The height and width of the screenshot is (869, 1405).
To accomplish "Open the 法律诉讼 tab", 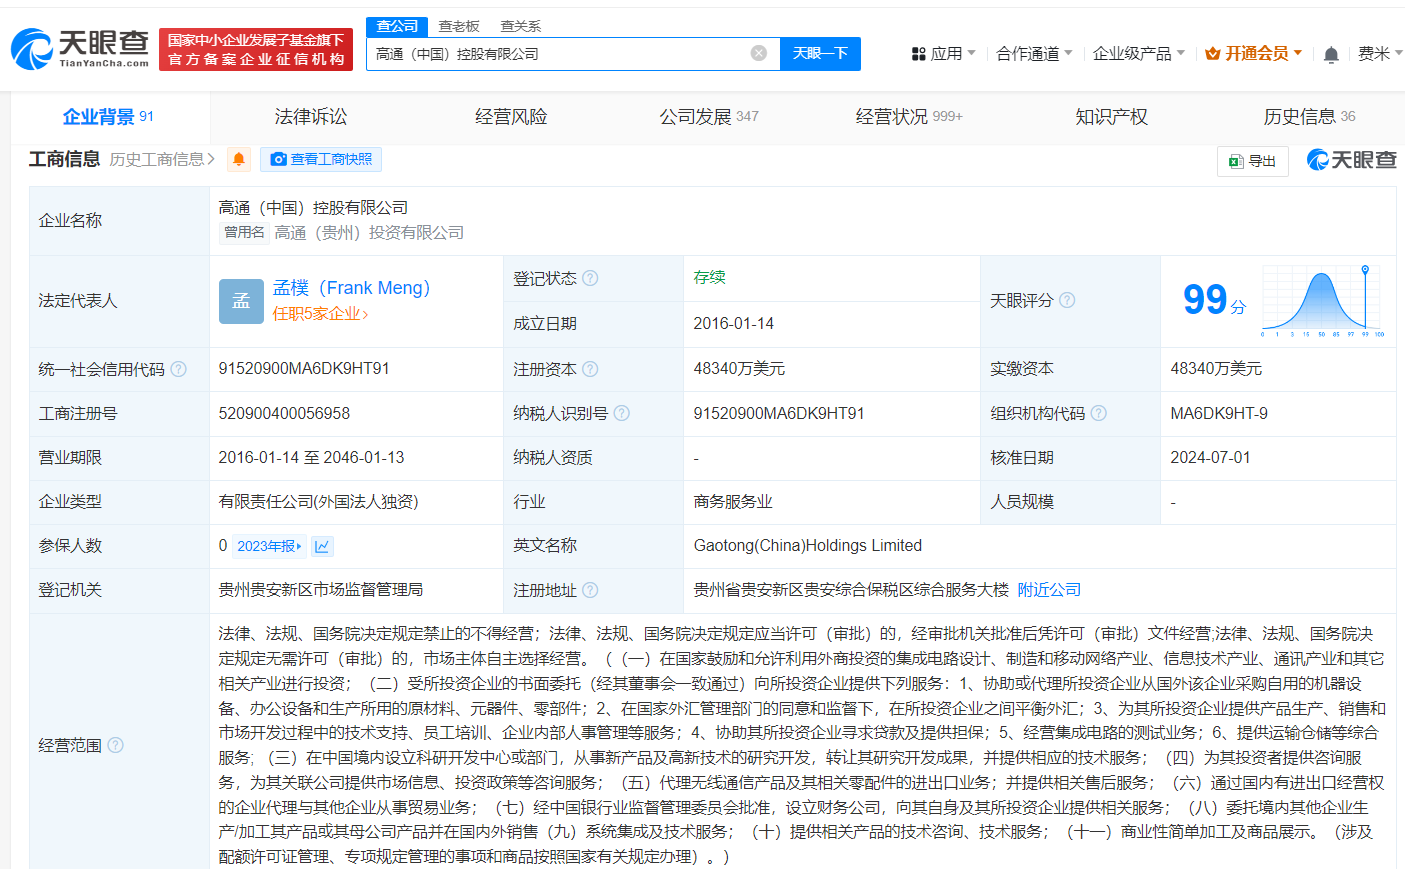I will [310, 116].
